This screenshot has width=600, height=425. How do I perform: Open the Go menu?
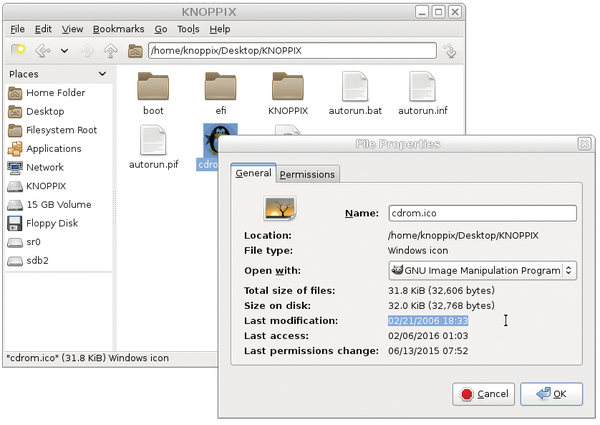[x=161, y=29]
